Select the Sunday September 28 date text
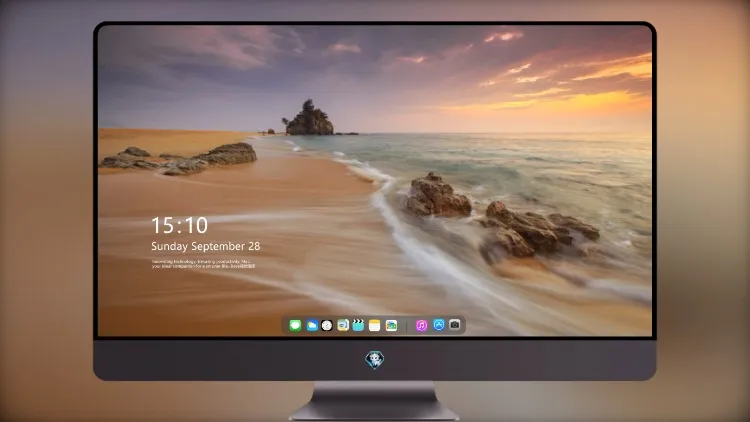The height and width of the screenshot is (422, 750). 206,246
